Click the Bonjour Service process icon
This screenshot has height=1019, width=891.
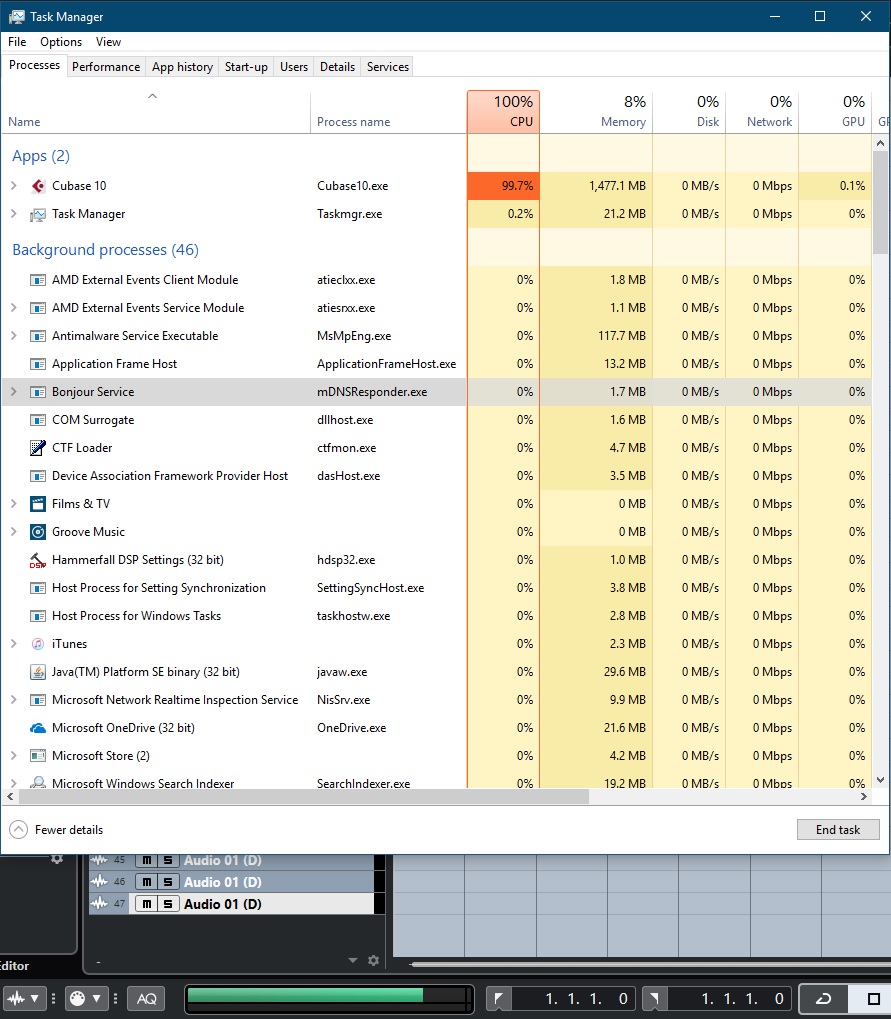[x=38, y=392]
